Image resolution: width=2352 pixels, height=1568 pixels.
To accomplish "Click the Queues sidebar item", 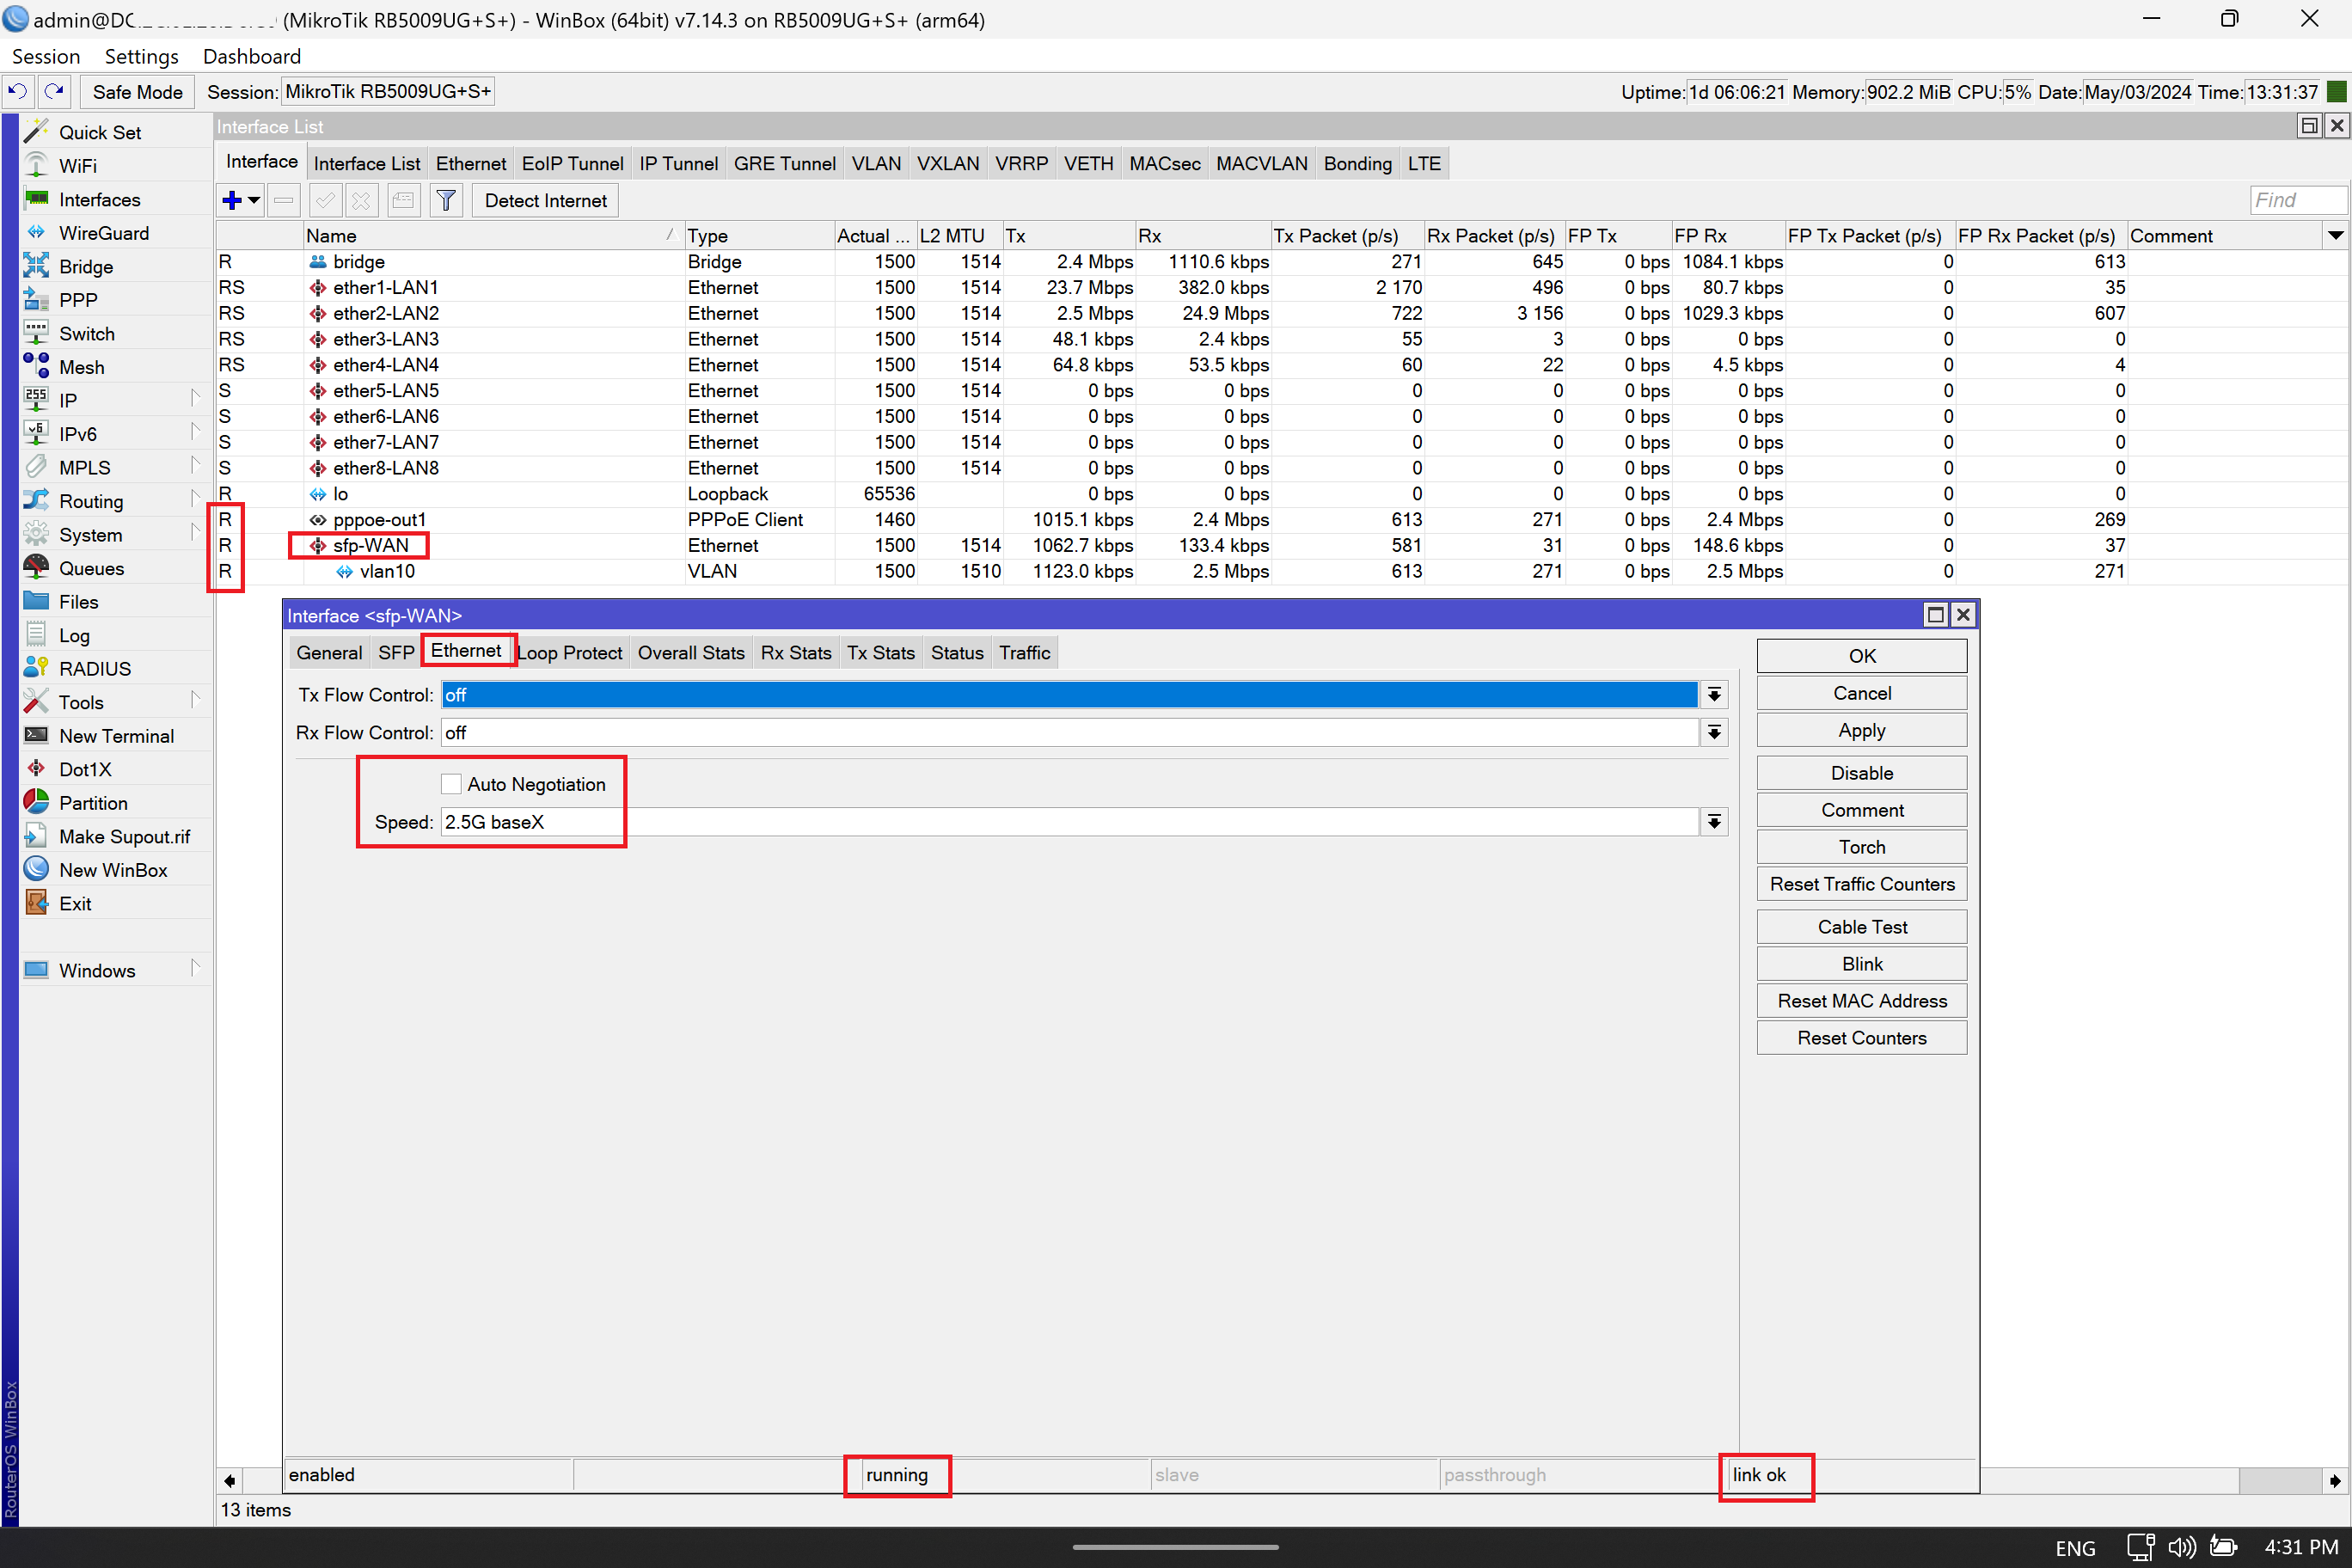I will (x=91, y=568).
